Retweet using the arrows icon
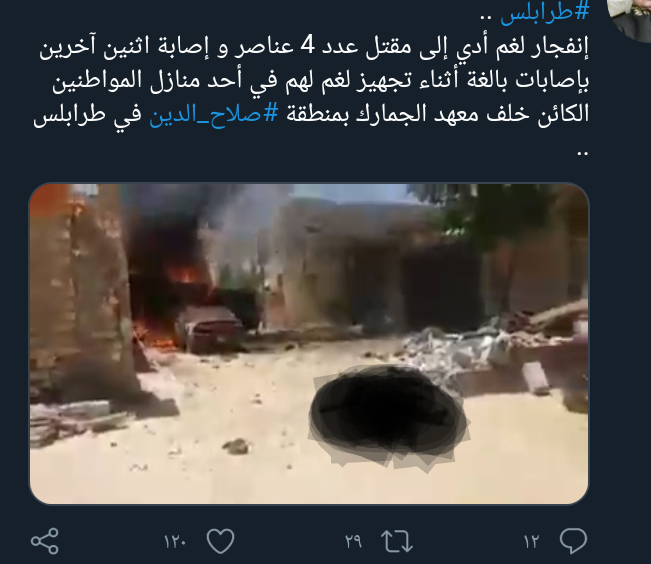This screenshot has height=564, width=651. 397,541
